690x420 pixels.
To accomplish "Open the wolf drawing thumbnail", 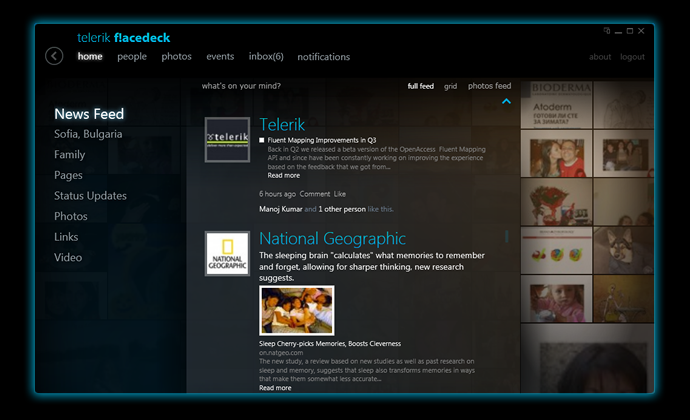I will [624, 251].
